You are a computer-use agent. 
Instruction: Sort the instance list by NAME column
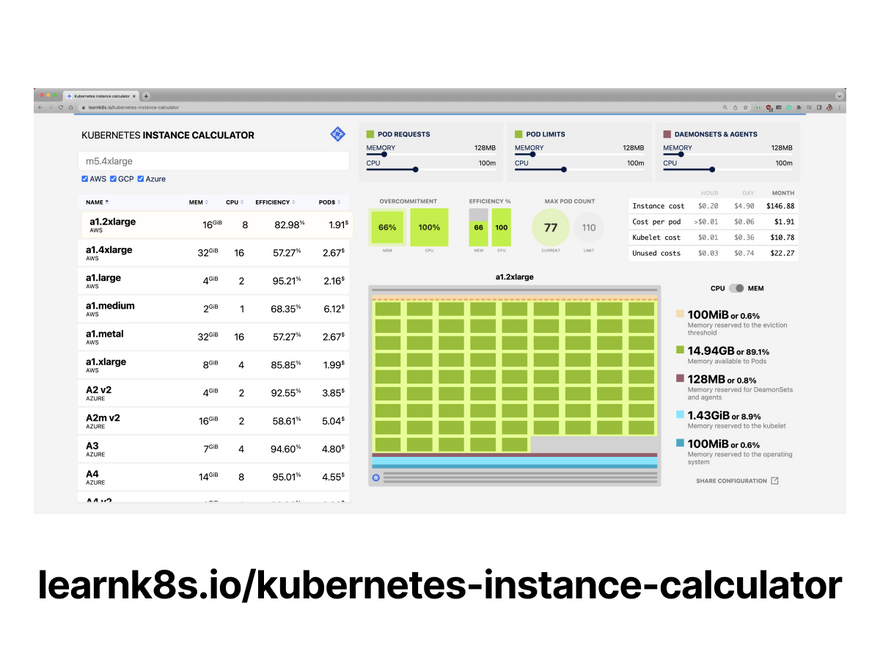(x=96, y=202)
